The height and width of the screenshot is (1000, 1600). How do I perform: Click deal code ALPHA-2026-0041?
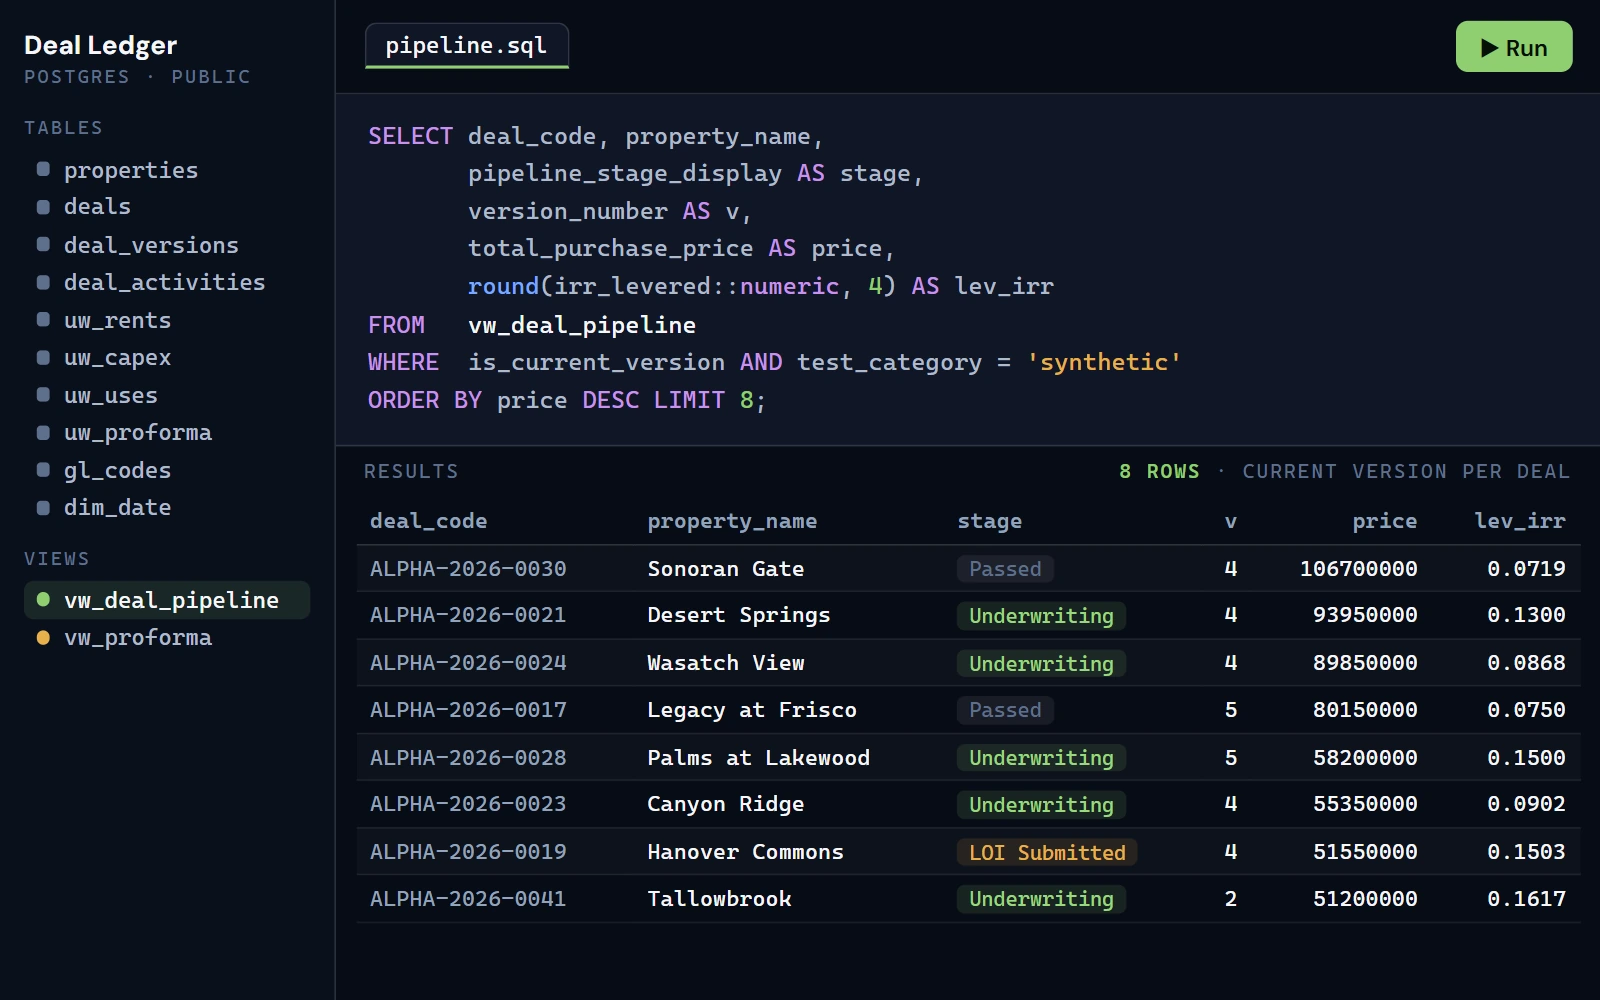pyautogui.click(x=468, y=899)
